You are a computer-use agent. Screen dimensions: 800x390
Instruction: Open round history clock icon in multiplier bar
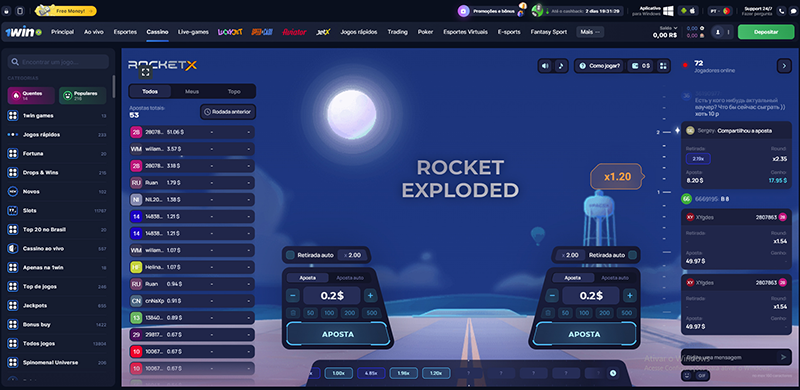613,373
